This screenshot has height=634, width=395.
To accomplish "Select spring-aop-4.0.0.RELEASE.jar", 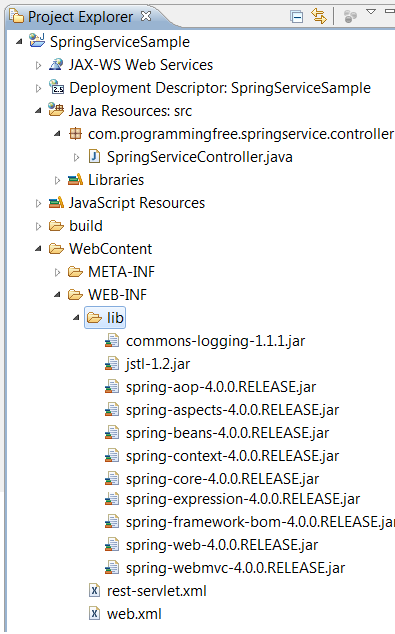I will (x=221, y=387).
